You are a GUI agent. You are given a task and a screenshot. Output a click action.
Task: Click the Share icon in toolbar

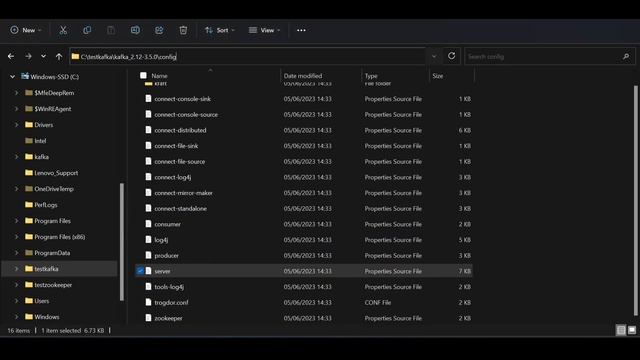[159, 30]
